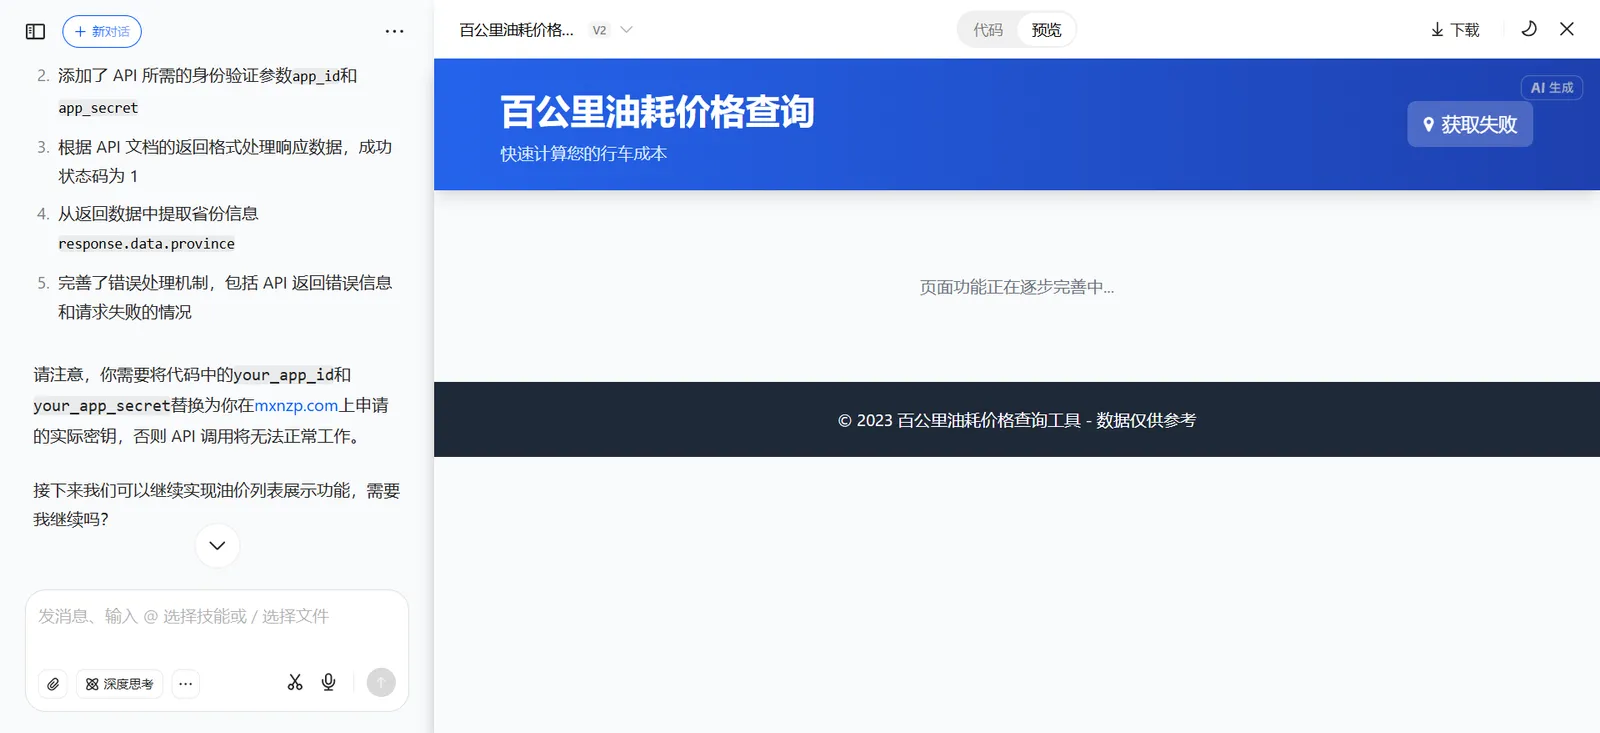Image resolution: width=1600 pixels, height=733 pixels.
Task: Open more input options ellipsis
Action: [x=186, y=684]
